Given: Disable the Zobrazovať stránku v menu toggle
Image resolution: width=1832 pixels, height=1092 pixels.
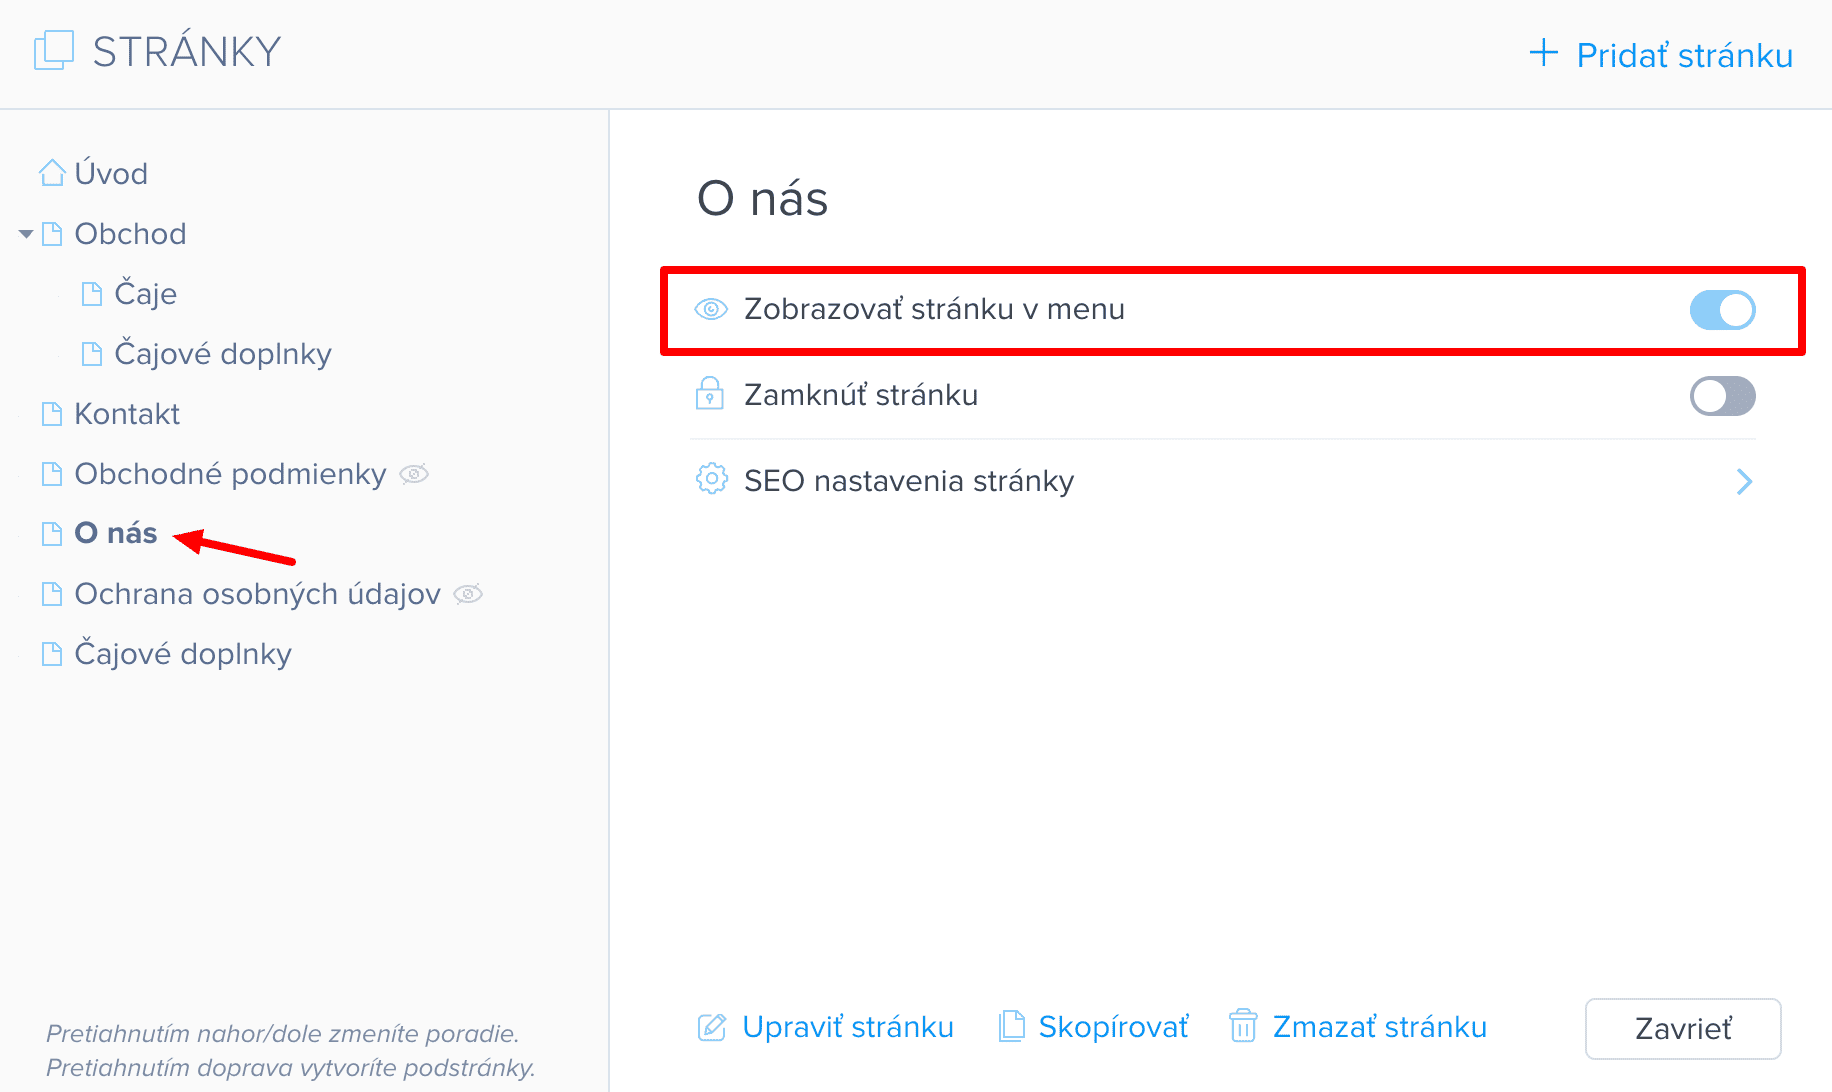Looking at the screenshot, I should pos(1722,310).
